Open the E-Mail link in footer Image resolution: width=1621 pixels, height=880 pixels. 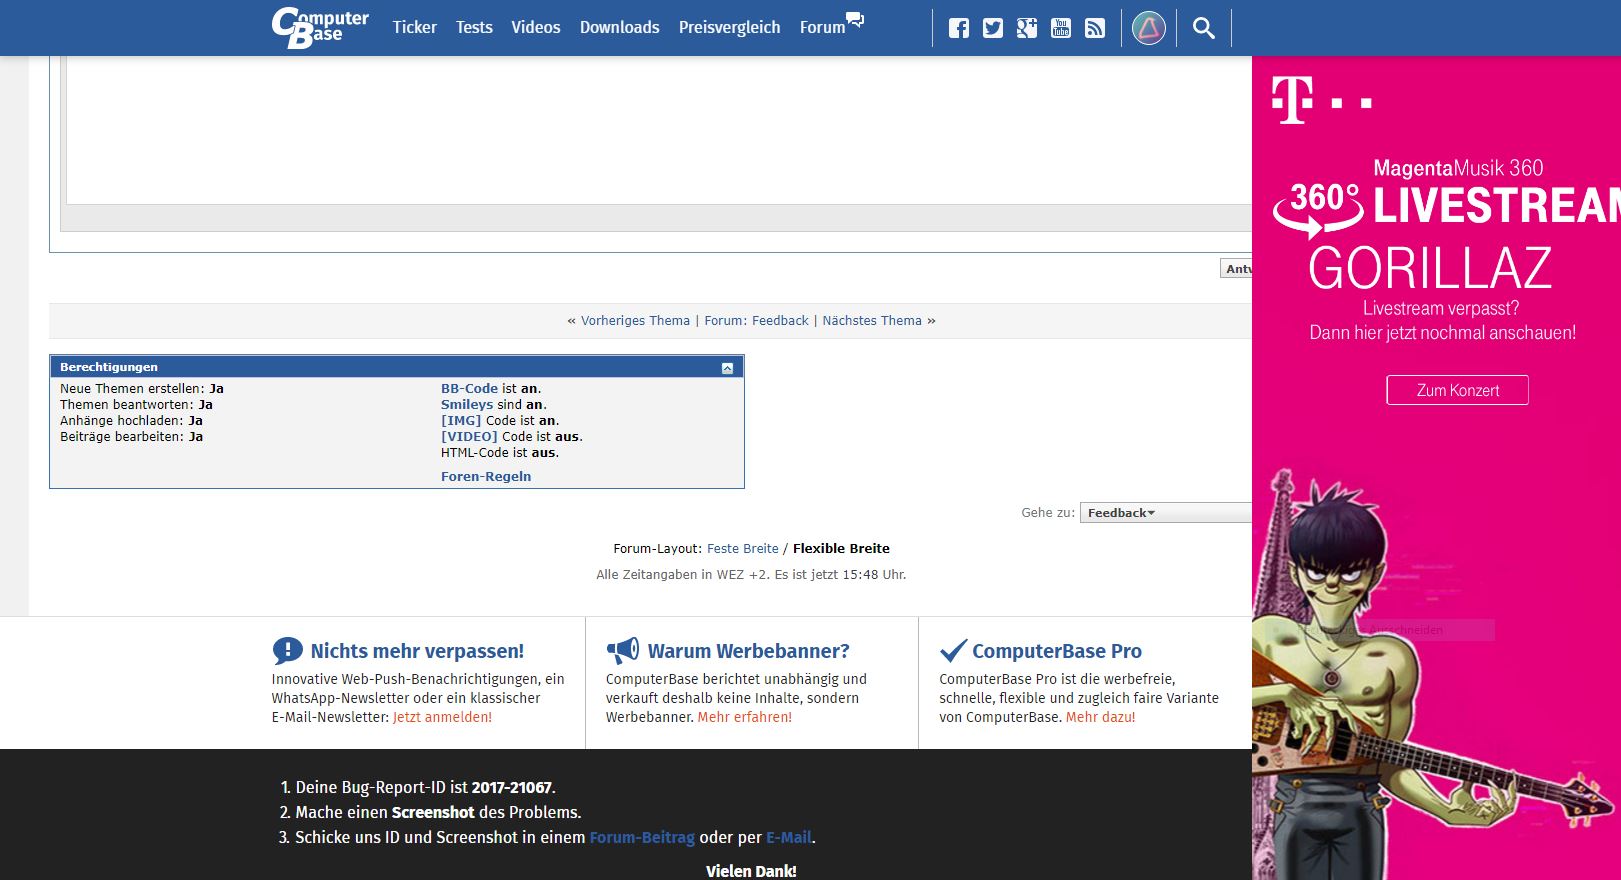click(789, 838)
